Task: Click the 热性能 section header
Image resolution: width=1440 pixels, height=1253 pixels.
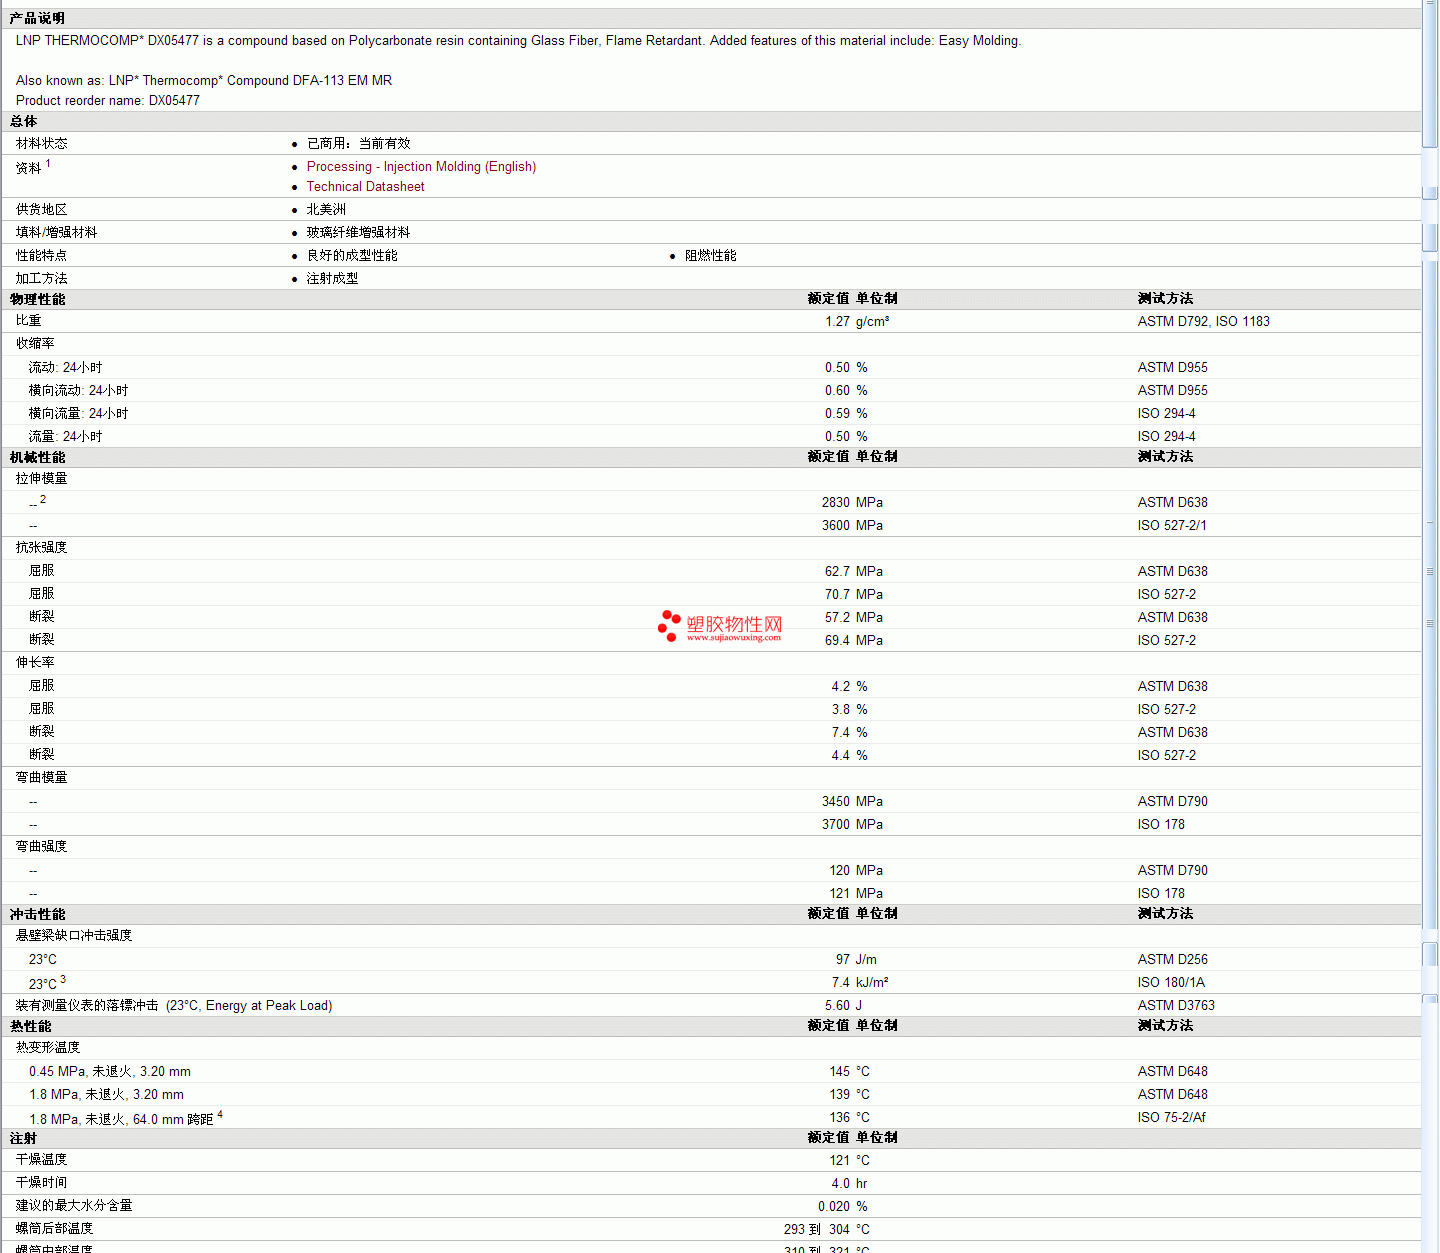Action: pos(30,1027)
